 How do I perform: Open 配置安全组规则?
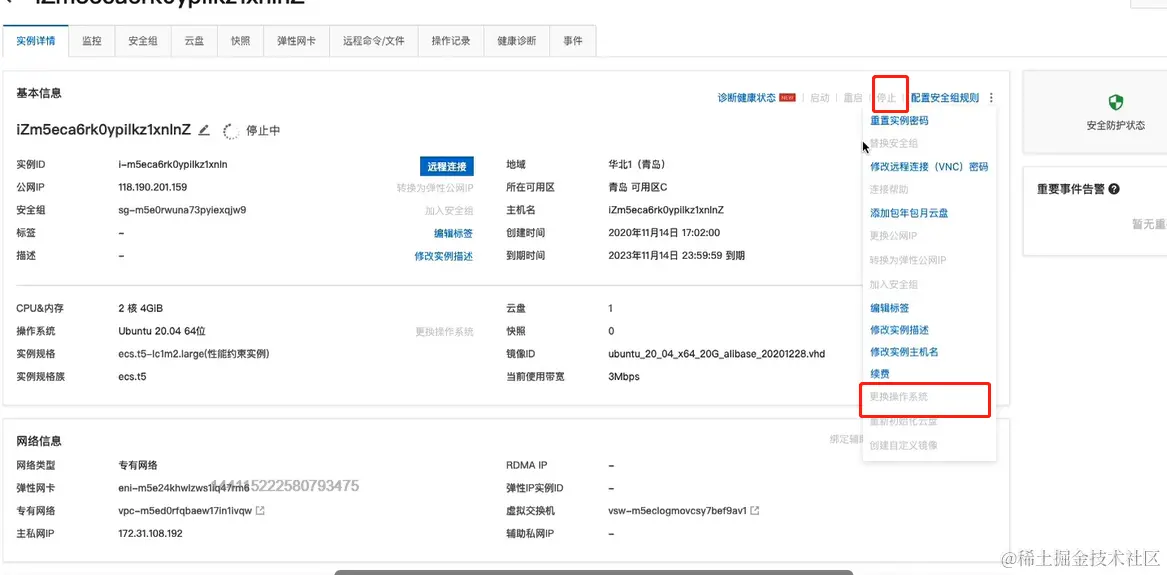click(x=944, y=97)
